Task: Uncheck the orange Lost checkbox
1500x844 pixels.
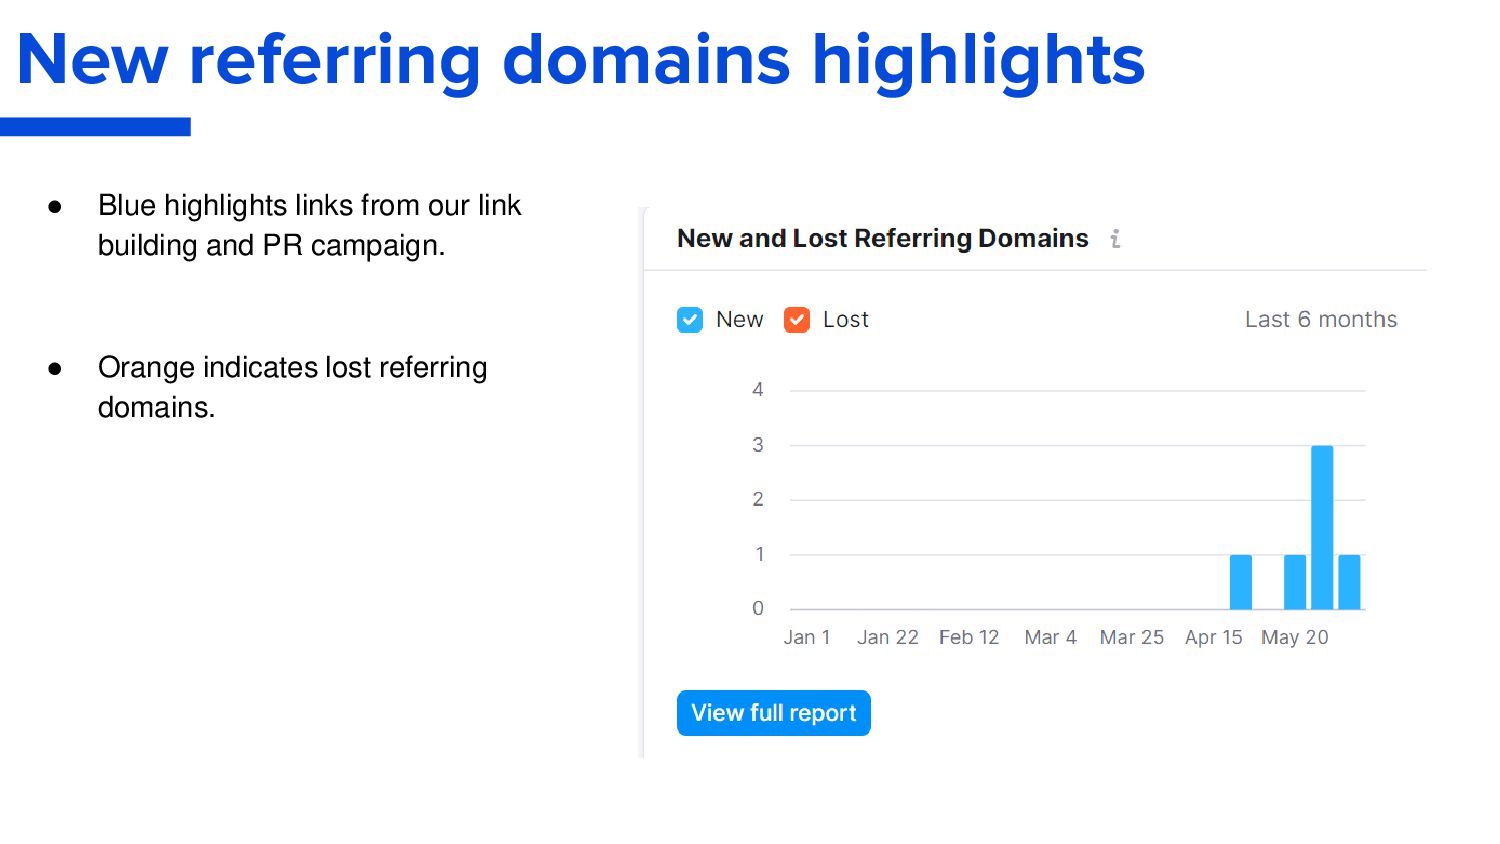Action: coord(797,320)
